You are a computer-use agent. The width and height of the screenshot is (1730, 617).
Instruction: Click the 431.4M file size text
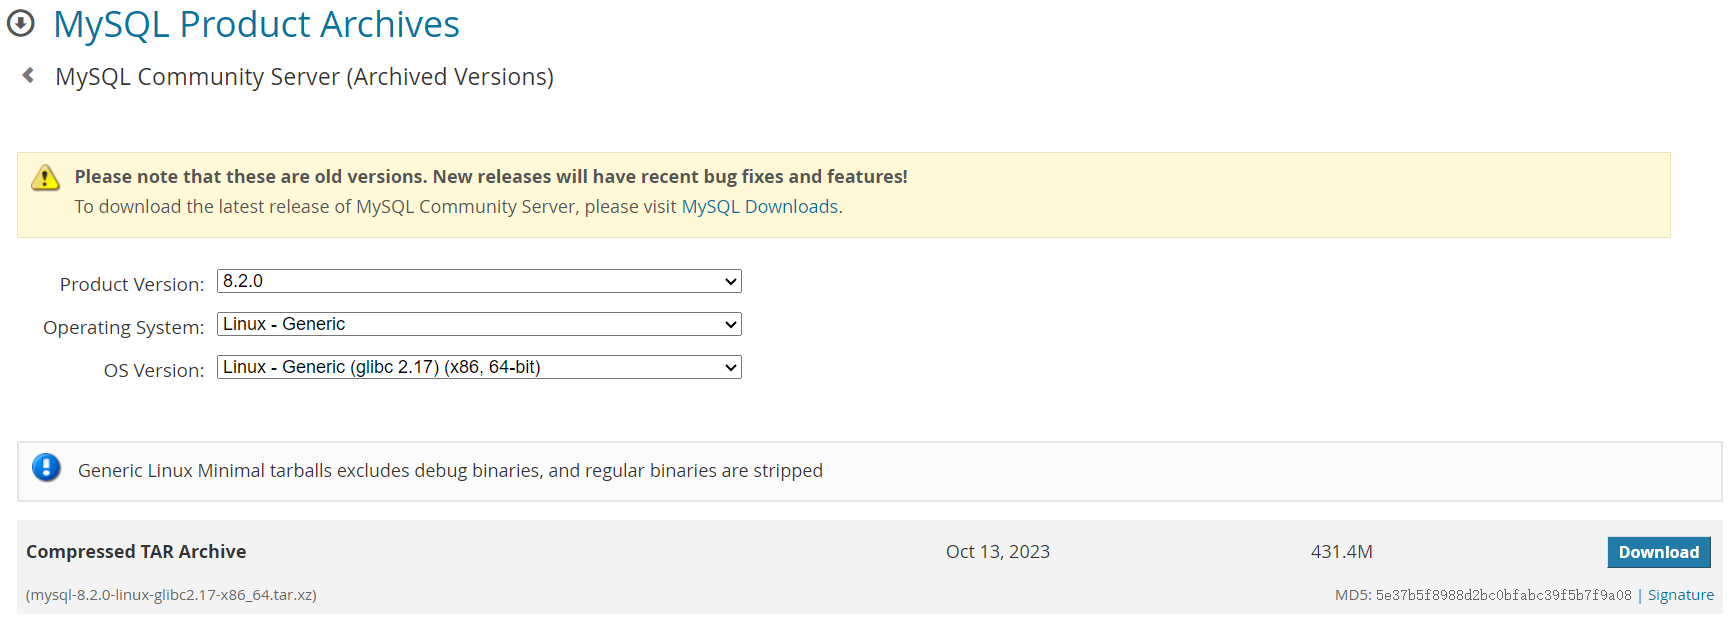click(1341, 552)
